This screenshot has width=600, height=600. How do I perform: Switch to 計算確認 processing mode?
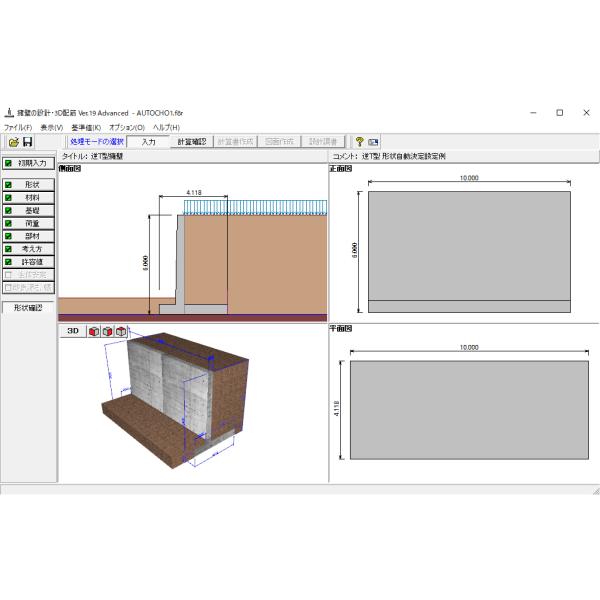pyautogui.click(x=190, y=142)
